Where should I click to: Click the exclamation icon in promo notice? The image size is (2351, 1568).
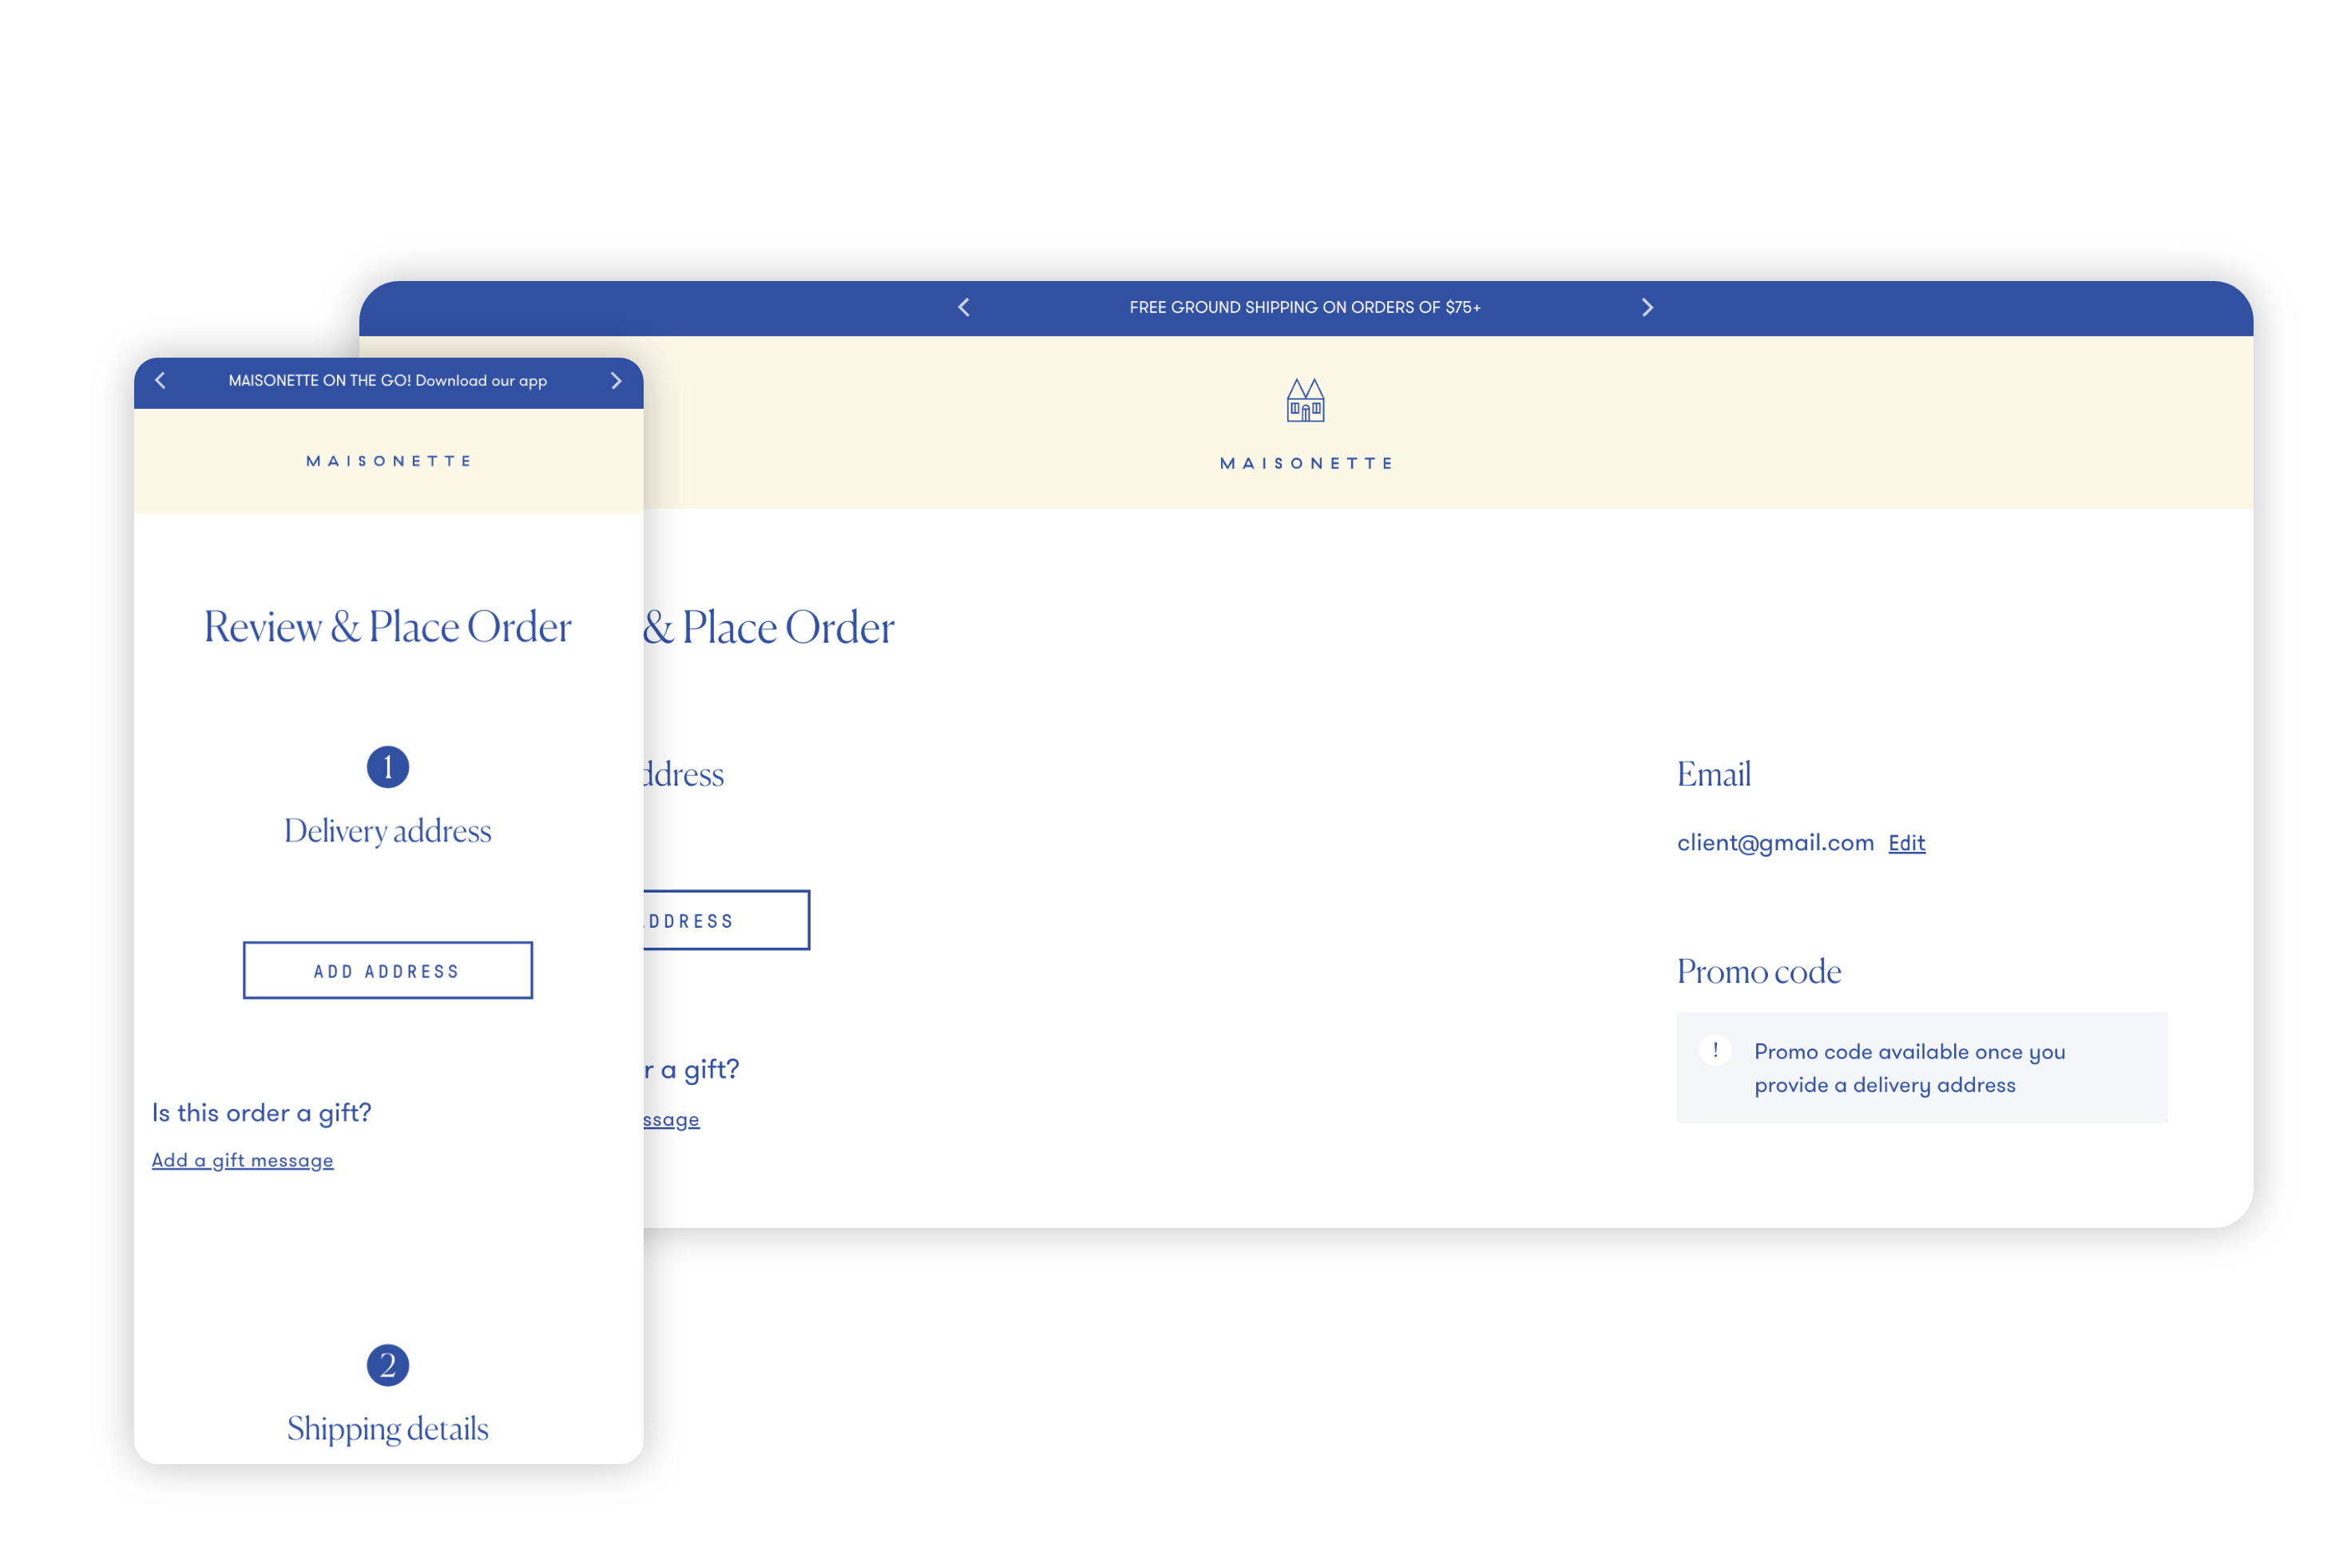(x=1716, y=1050)
